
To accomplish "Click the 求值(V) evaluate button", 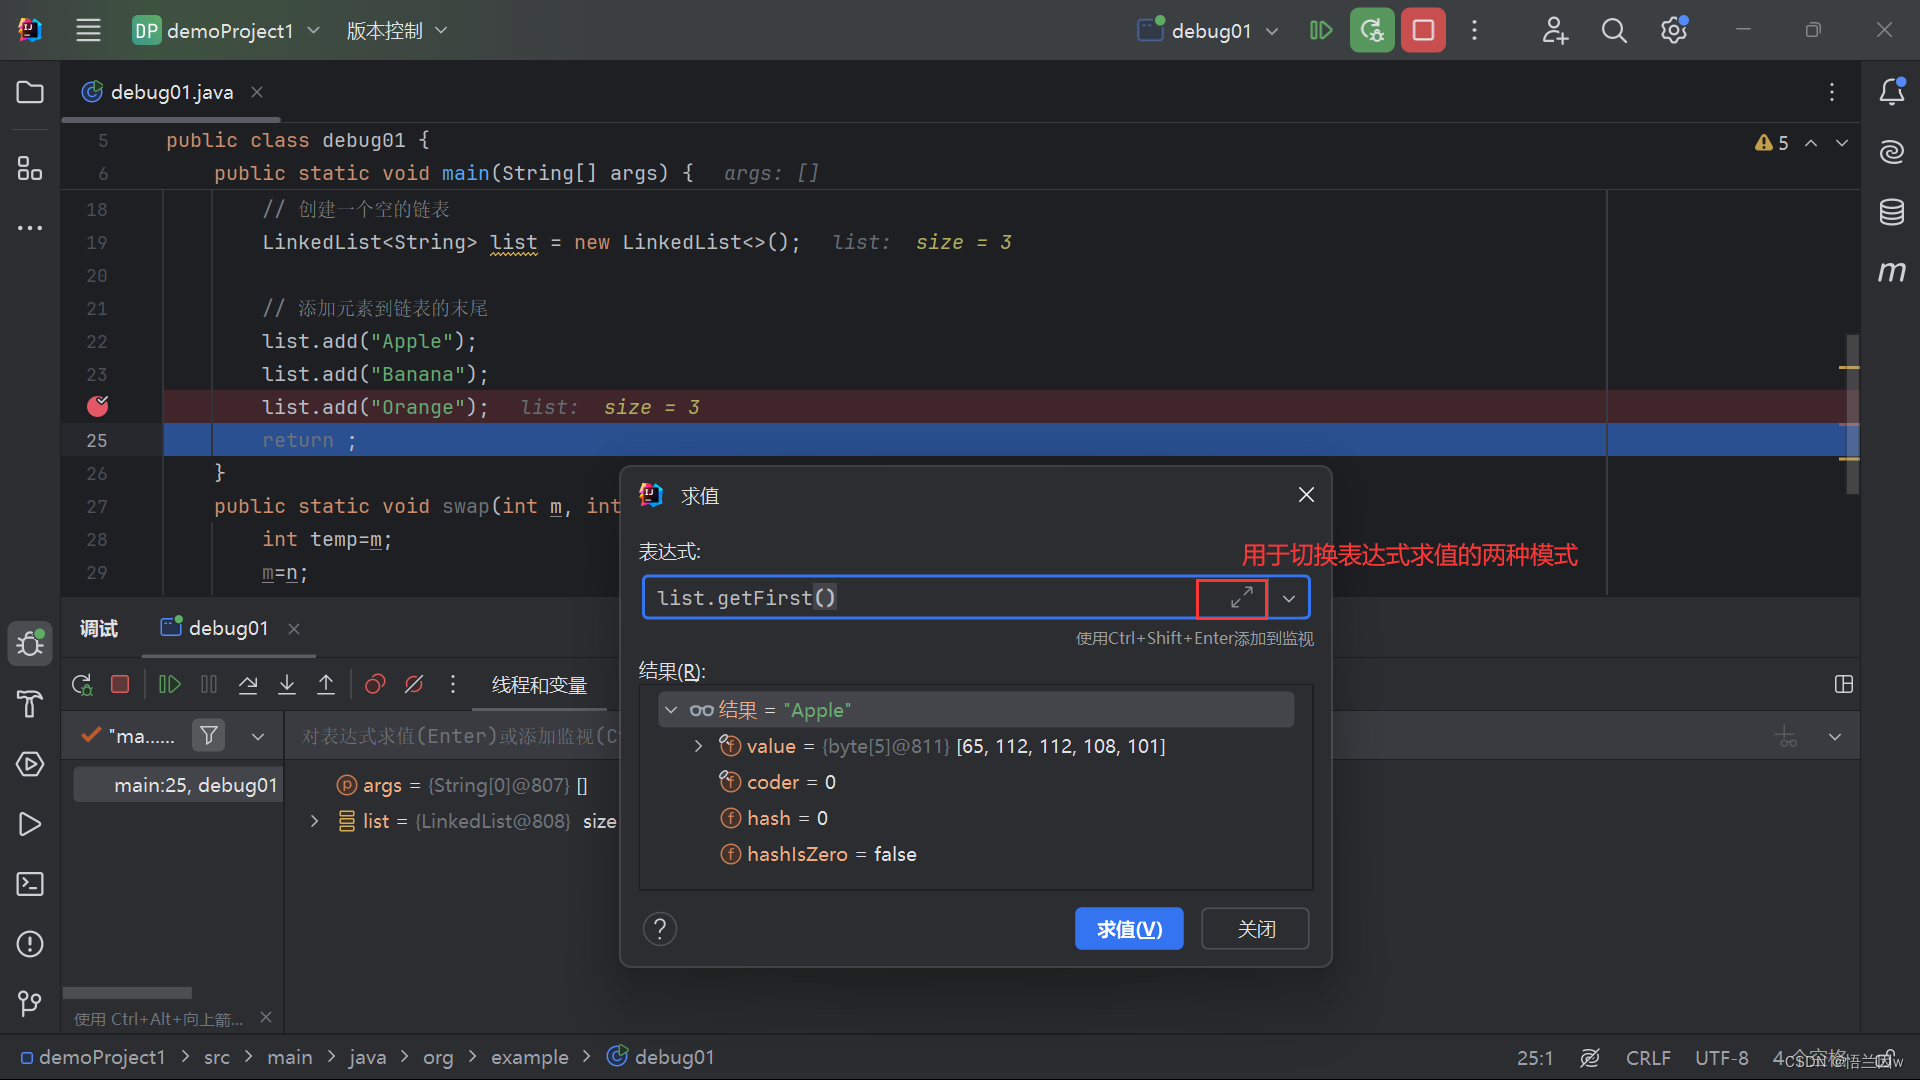I will (x=1130, y=928).
